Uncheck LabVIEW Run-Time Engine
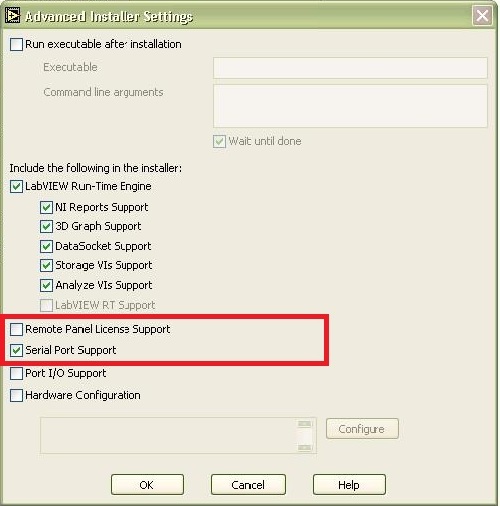The image size is (500, 506). point(16,186)
